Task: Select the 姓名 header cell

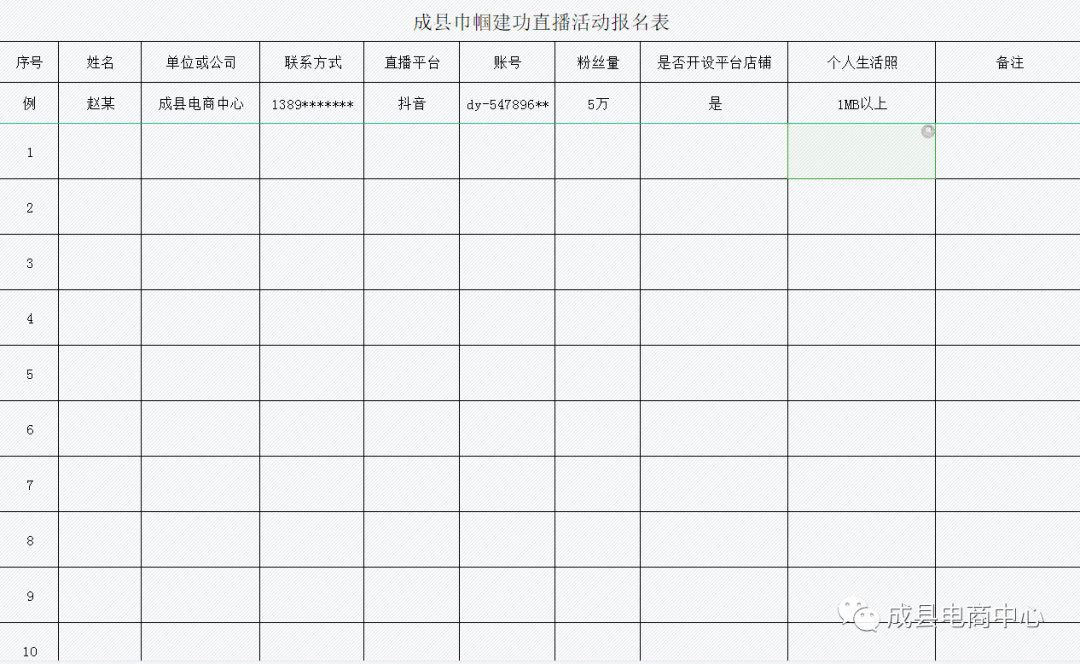Action: pyautogui.click(x=100, y=63)
